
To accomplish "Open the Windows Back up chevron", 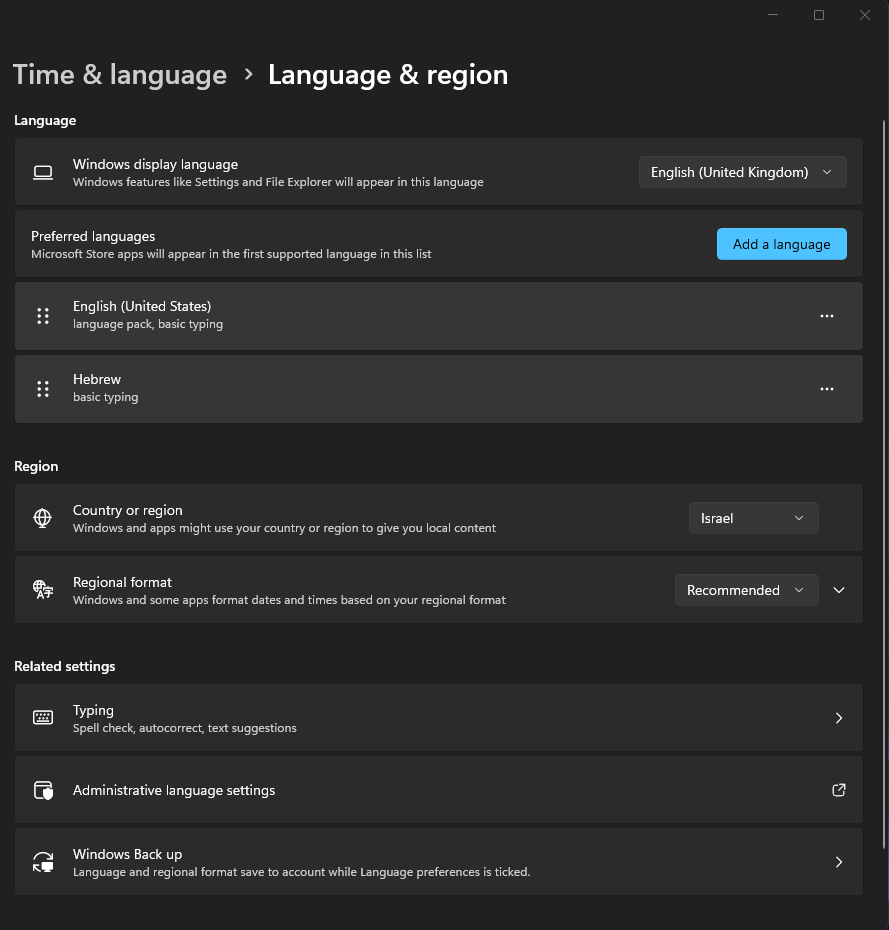I will (839, 862).
